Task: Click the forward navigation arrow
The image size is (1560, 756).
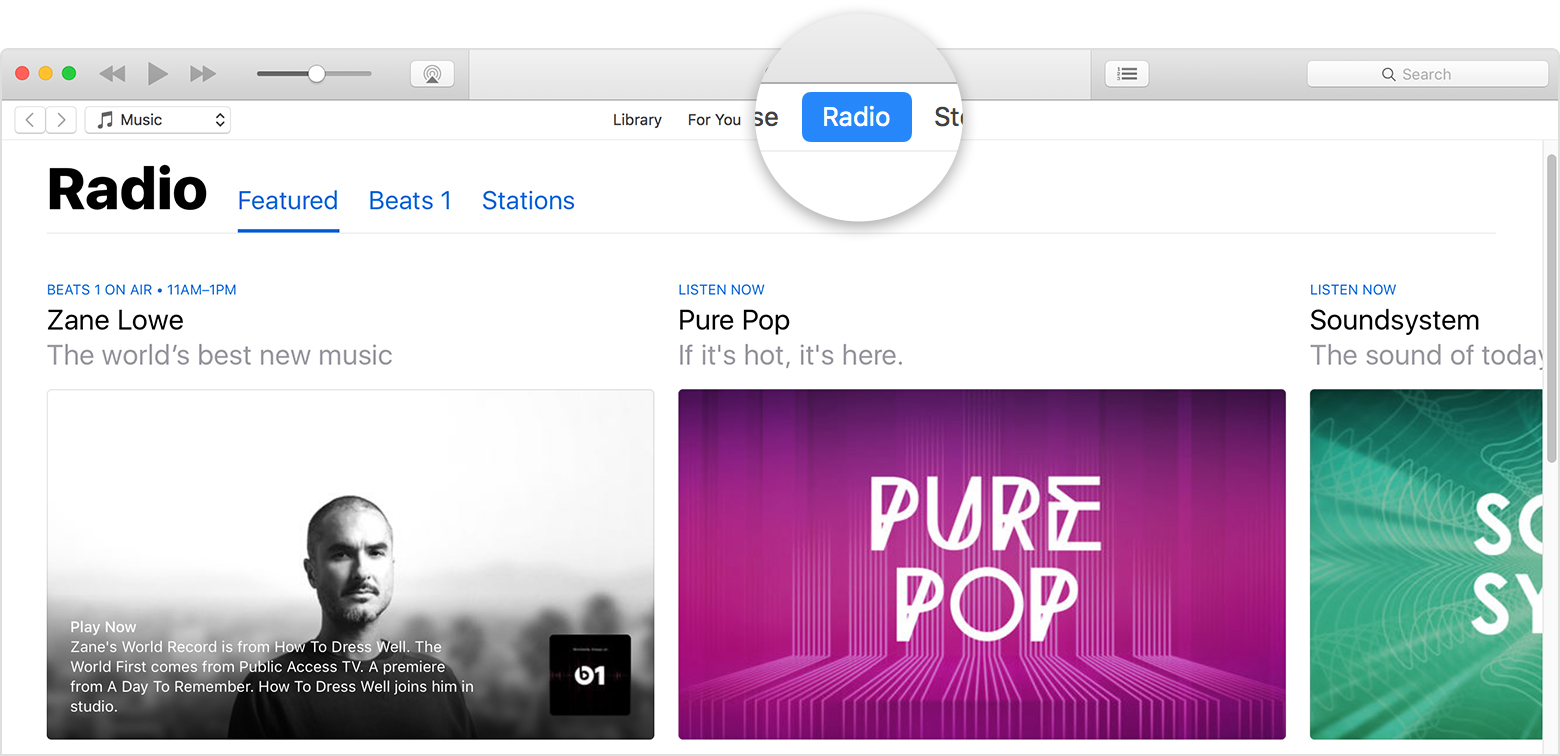Action: [61, 119]
